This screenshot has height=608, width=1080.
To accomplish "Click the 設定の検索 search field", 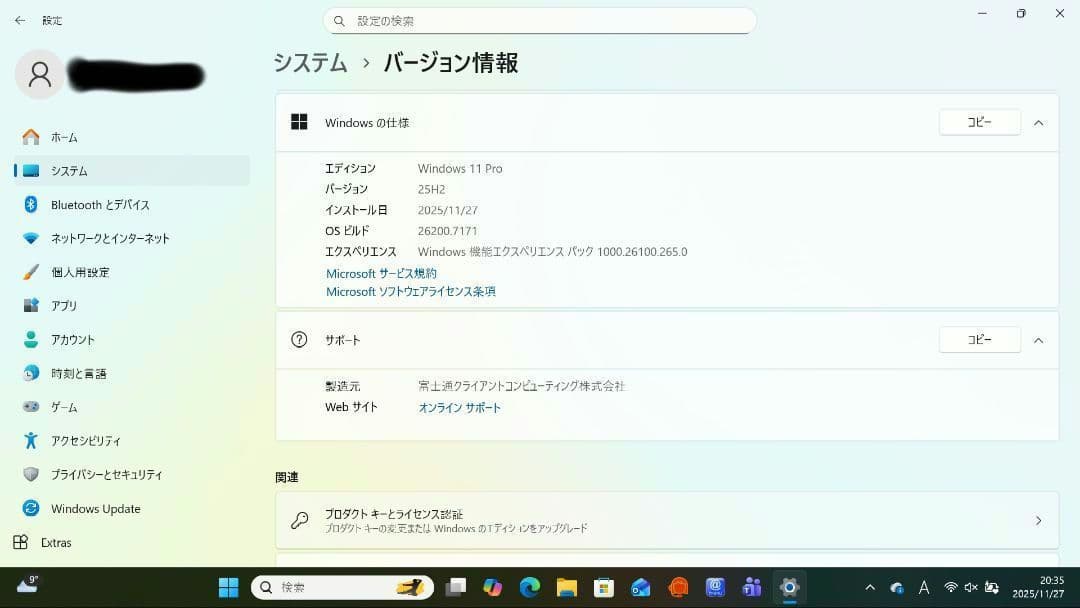I will pos(540,20).
